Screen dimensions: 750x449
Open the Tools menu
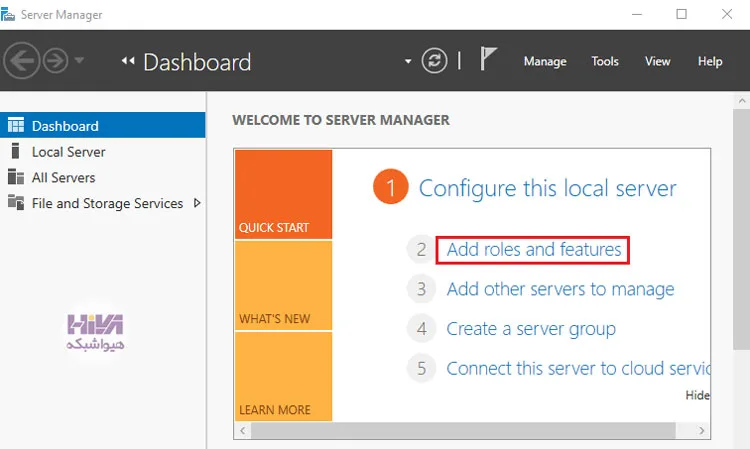(605, 61)
